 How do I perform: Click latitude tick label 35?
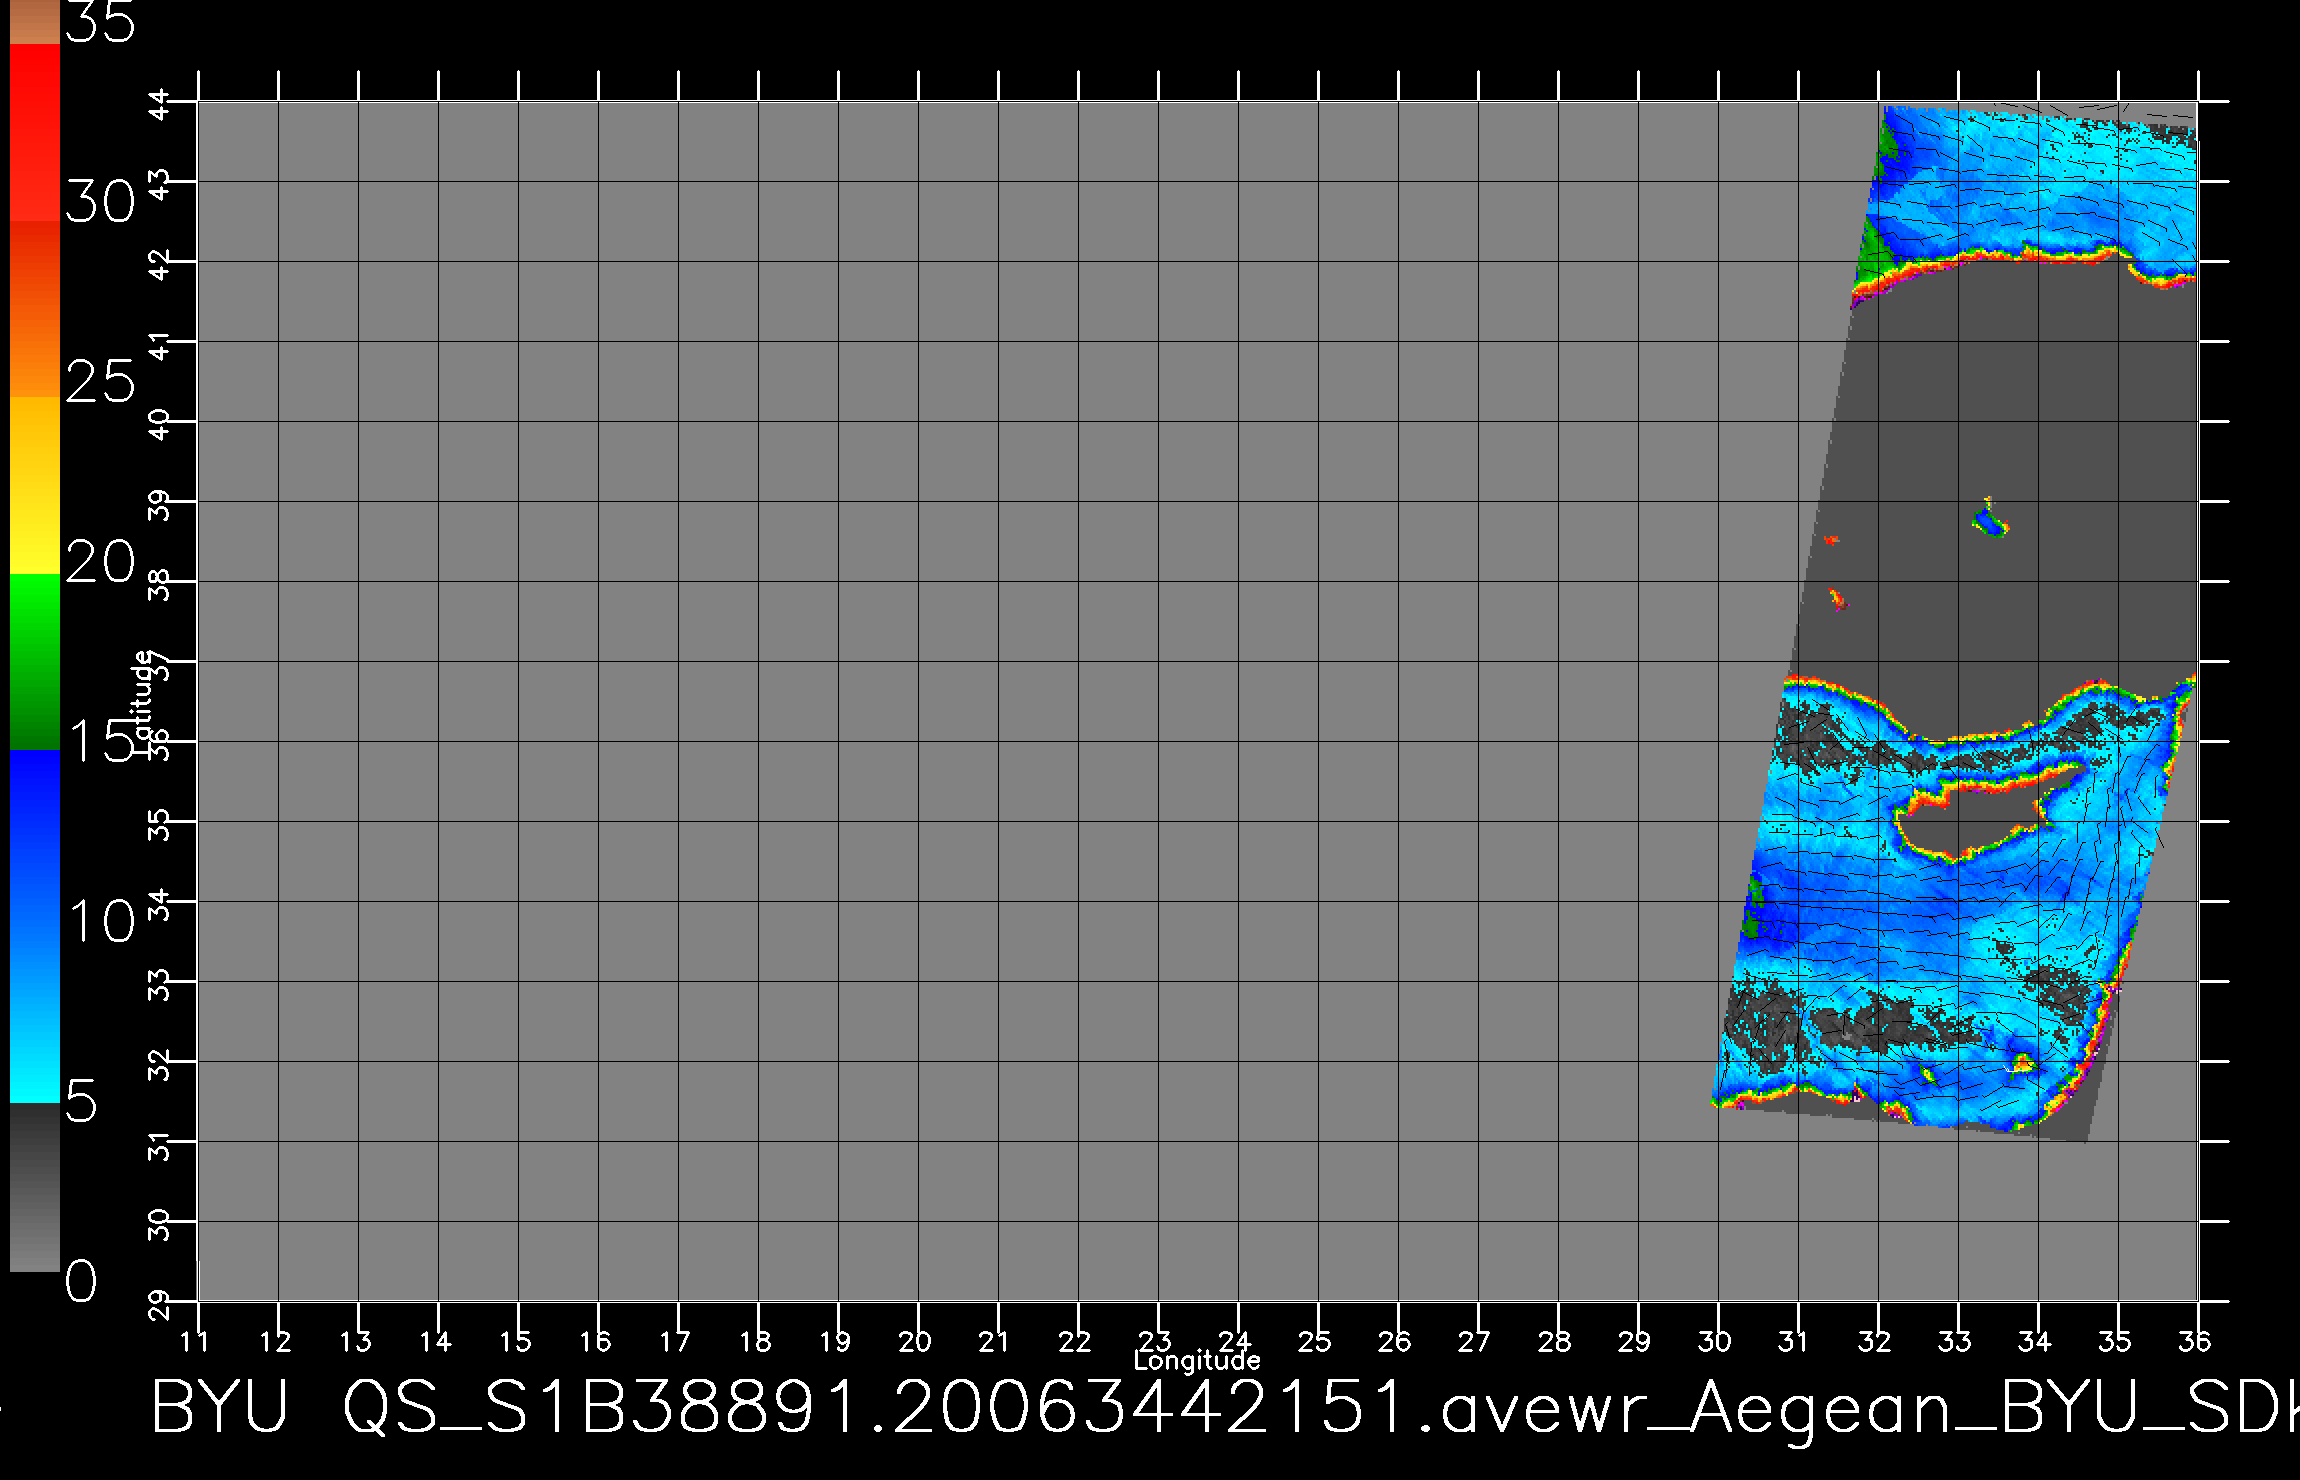click(x=161, y=825)
